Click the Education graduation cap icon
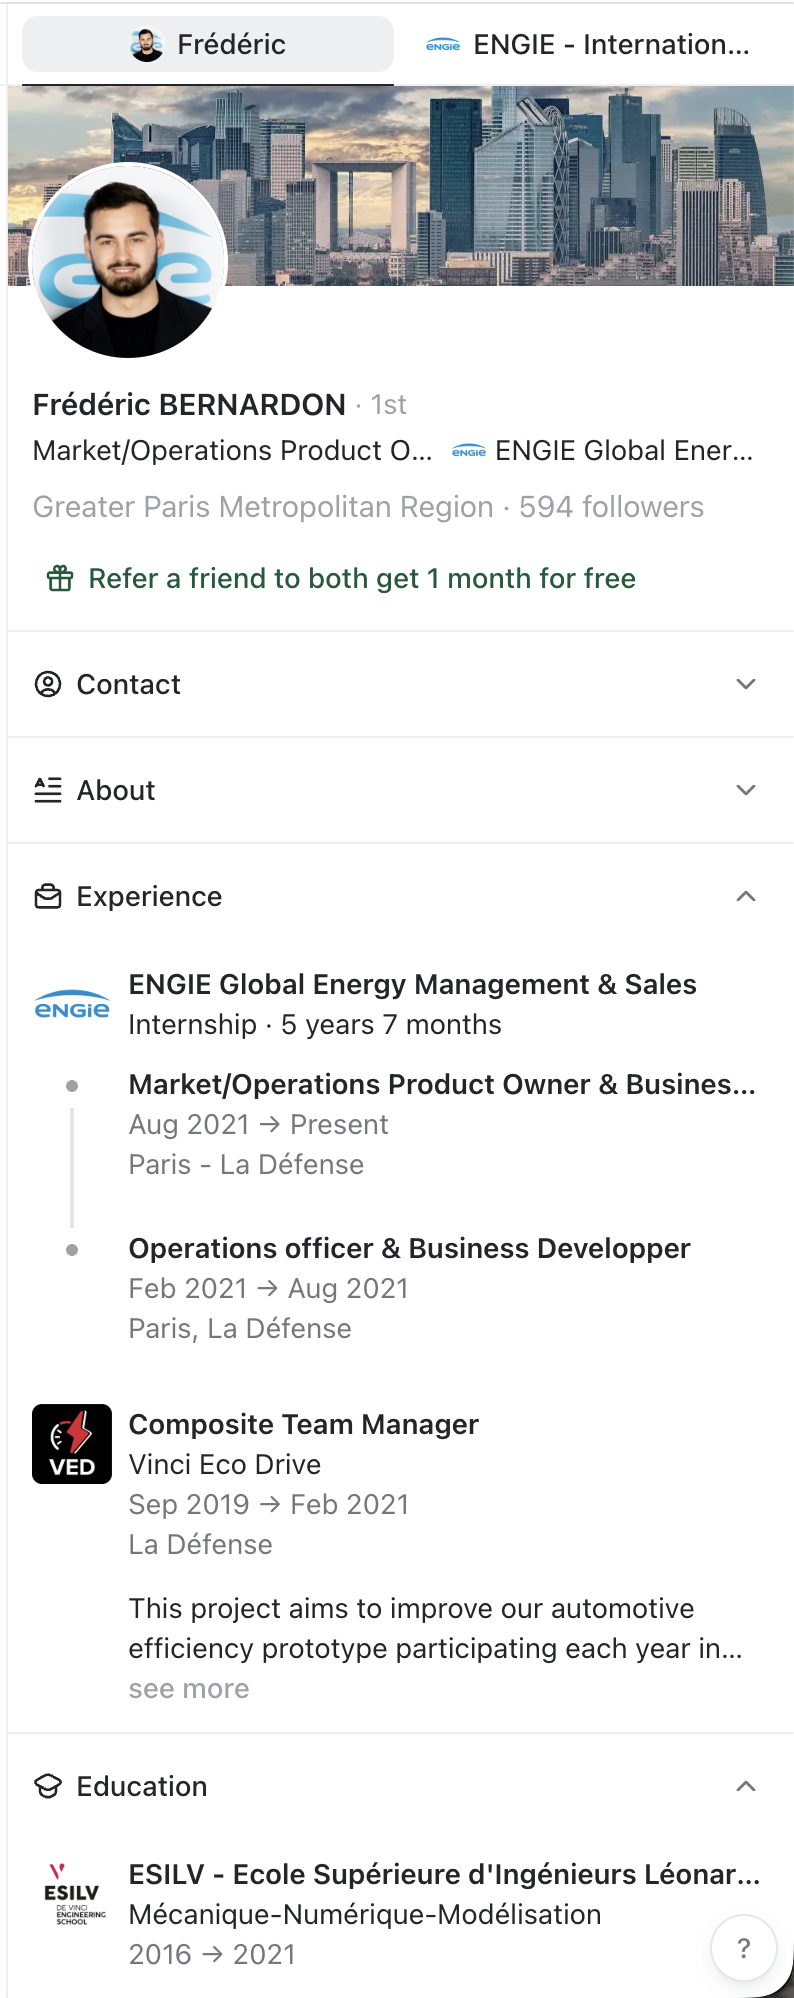The height and width of the screenshot is (1998, 794). tap(48, 1786)
